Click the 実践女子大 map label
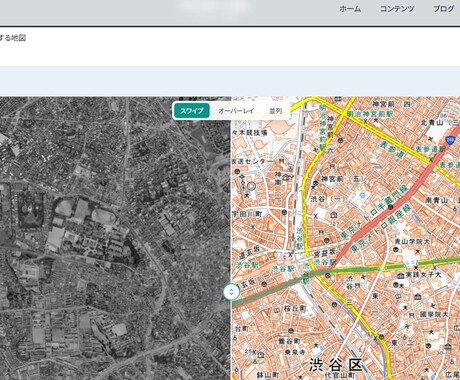 pyautogui.click(x=424, y=275)
